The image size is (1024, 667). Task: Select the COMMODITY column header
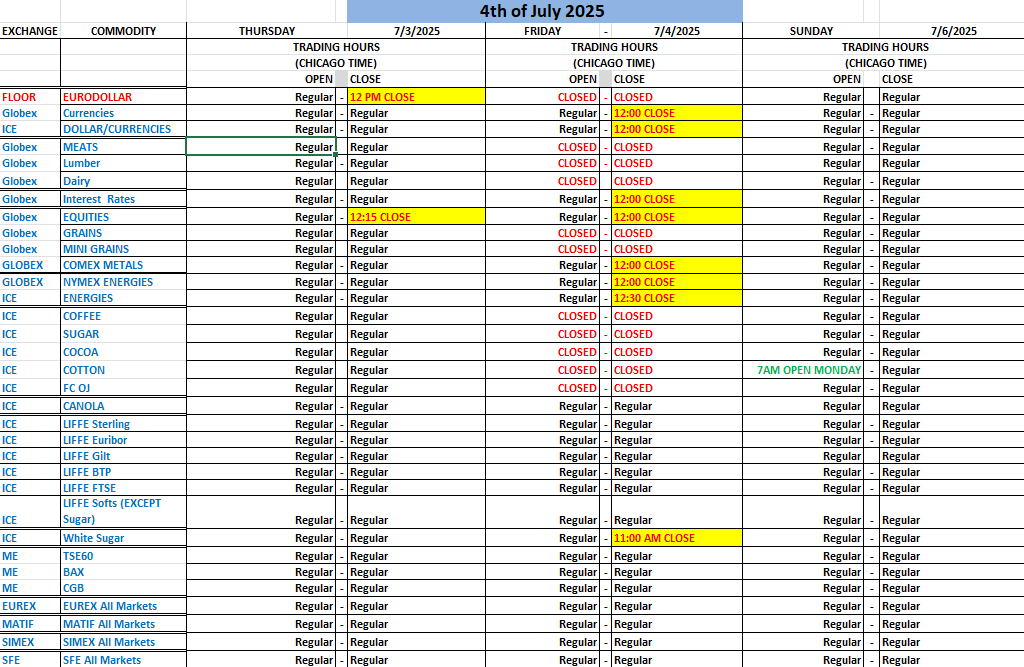[x=123, y=31]
